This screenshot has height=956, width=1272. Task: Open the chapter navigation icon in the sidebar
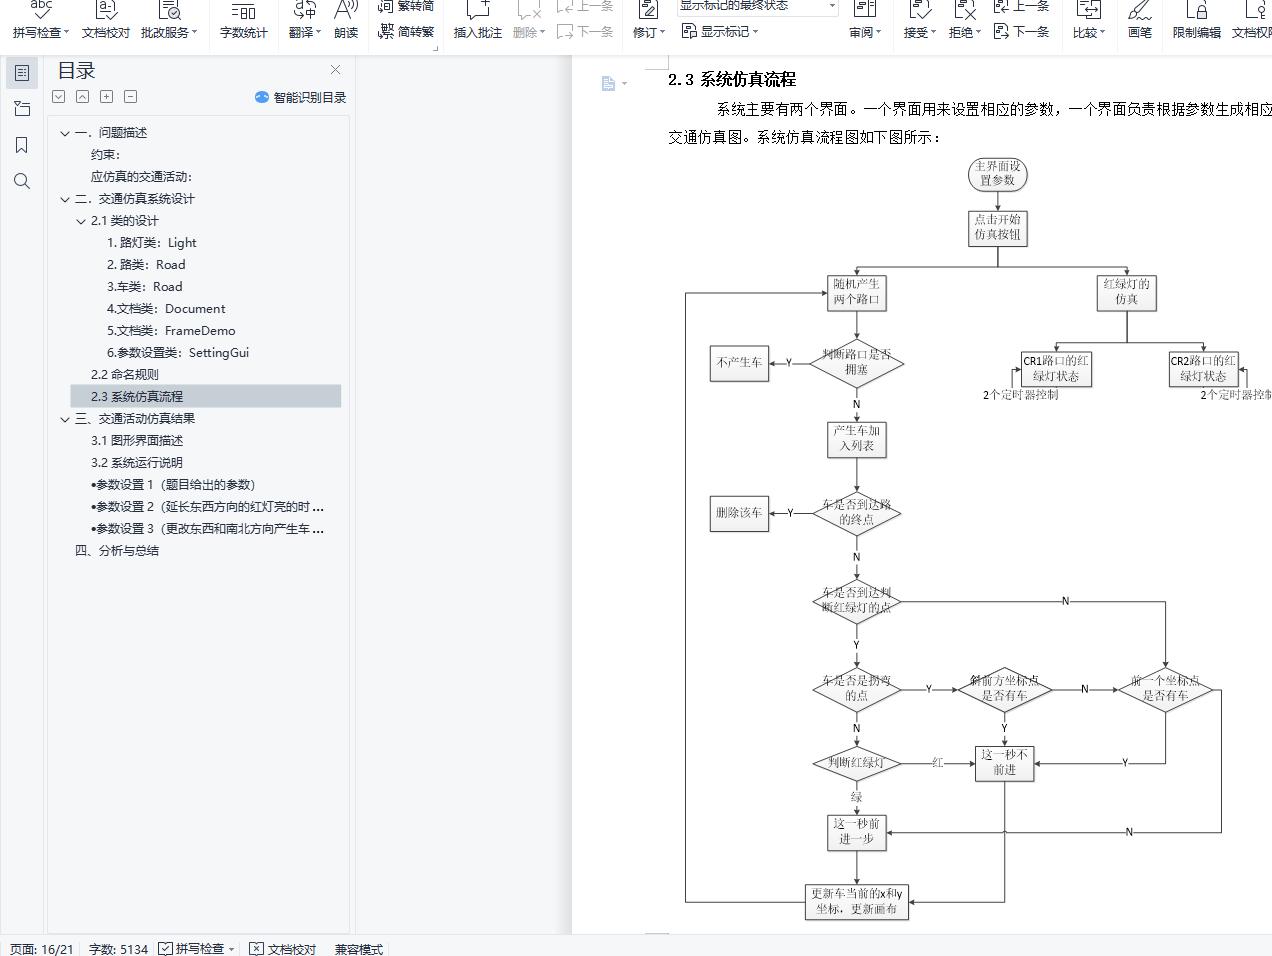click(22, 109)
